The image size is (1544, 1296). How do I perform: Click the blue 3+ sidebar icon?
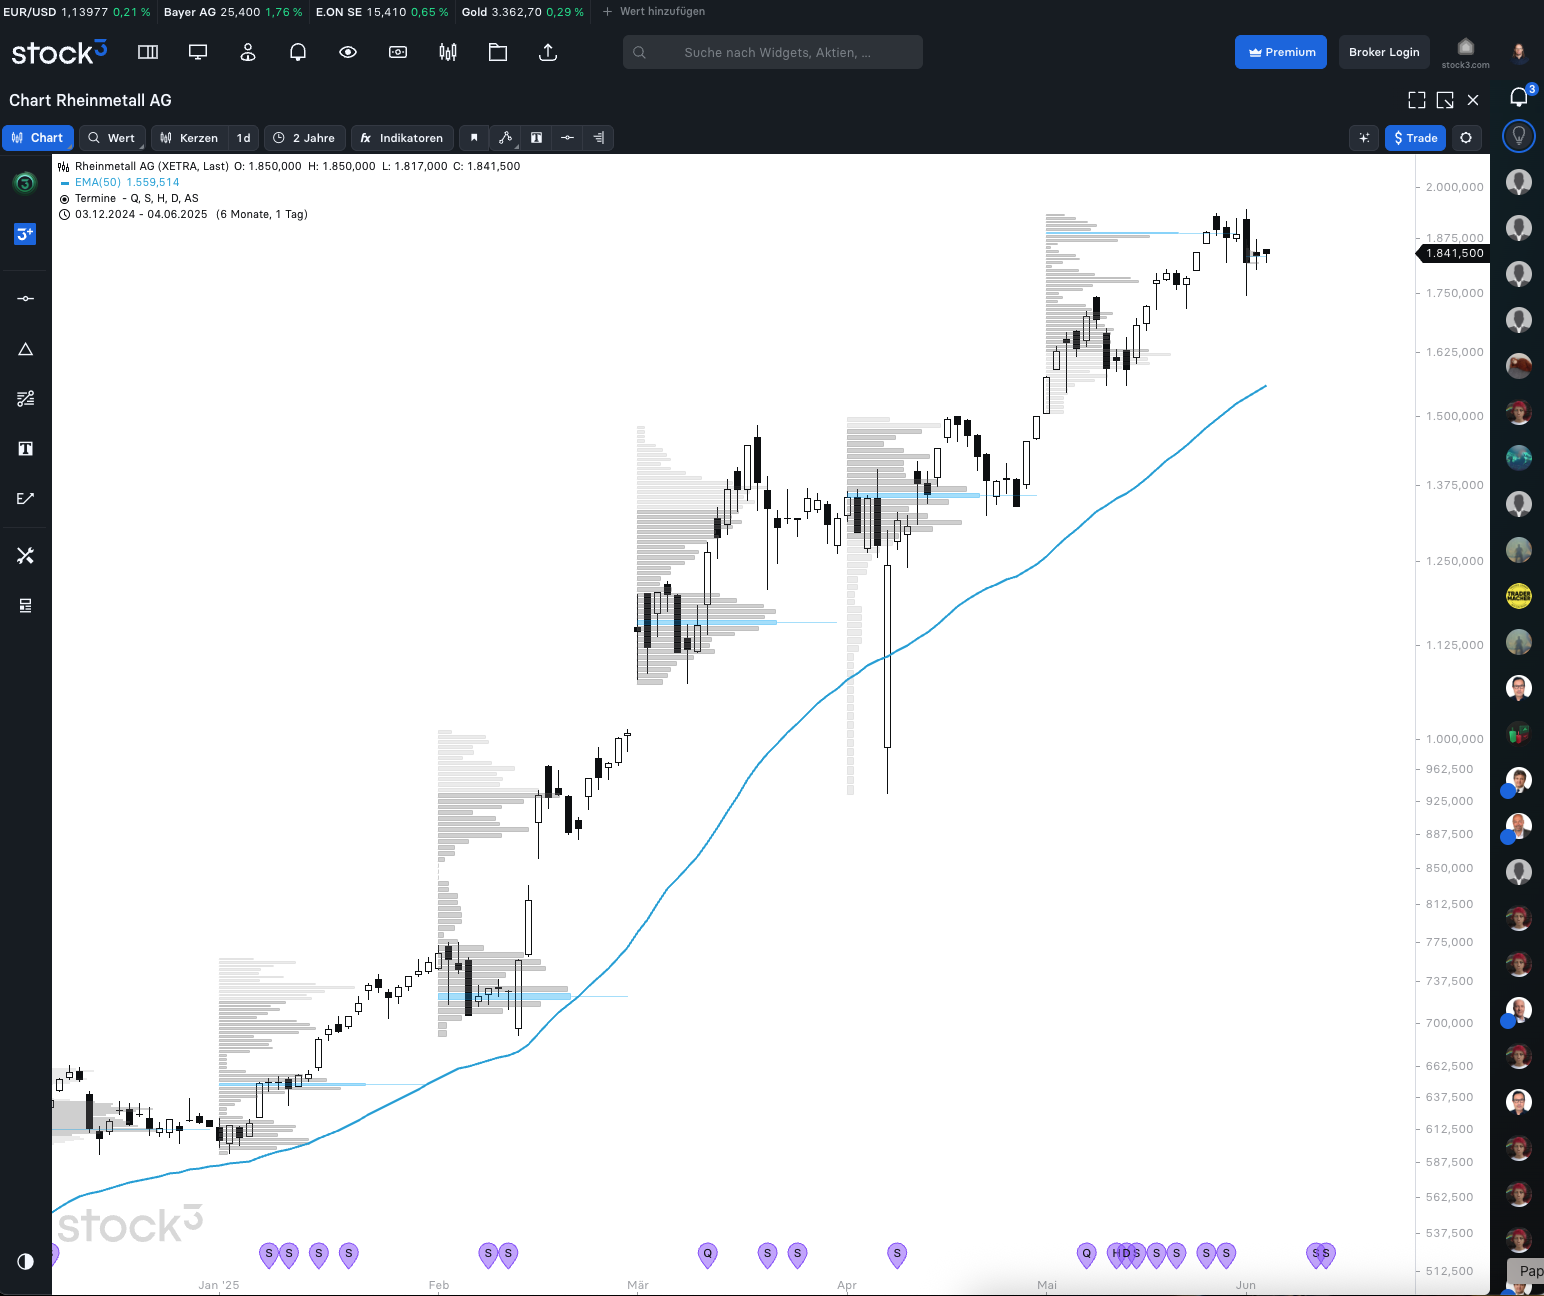pos(25,234)
